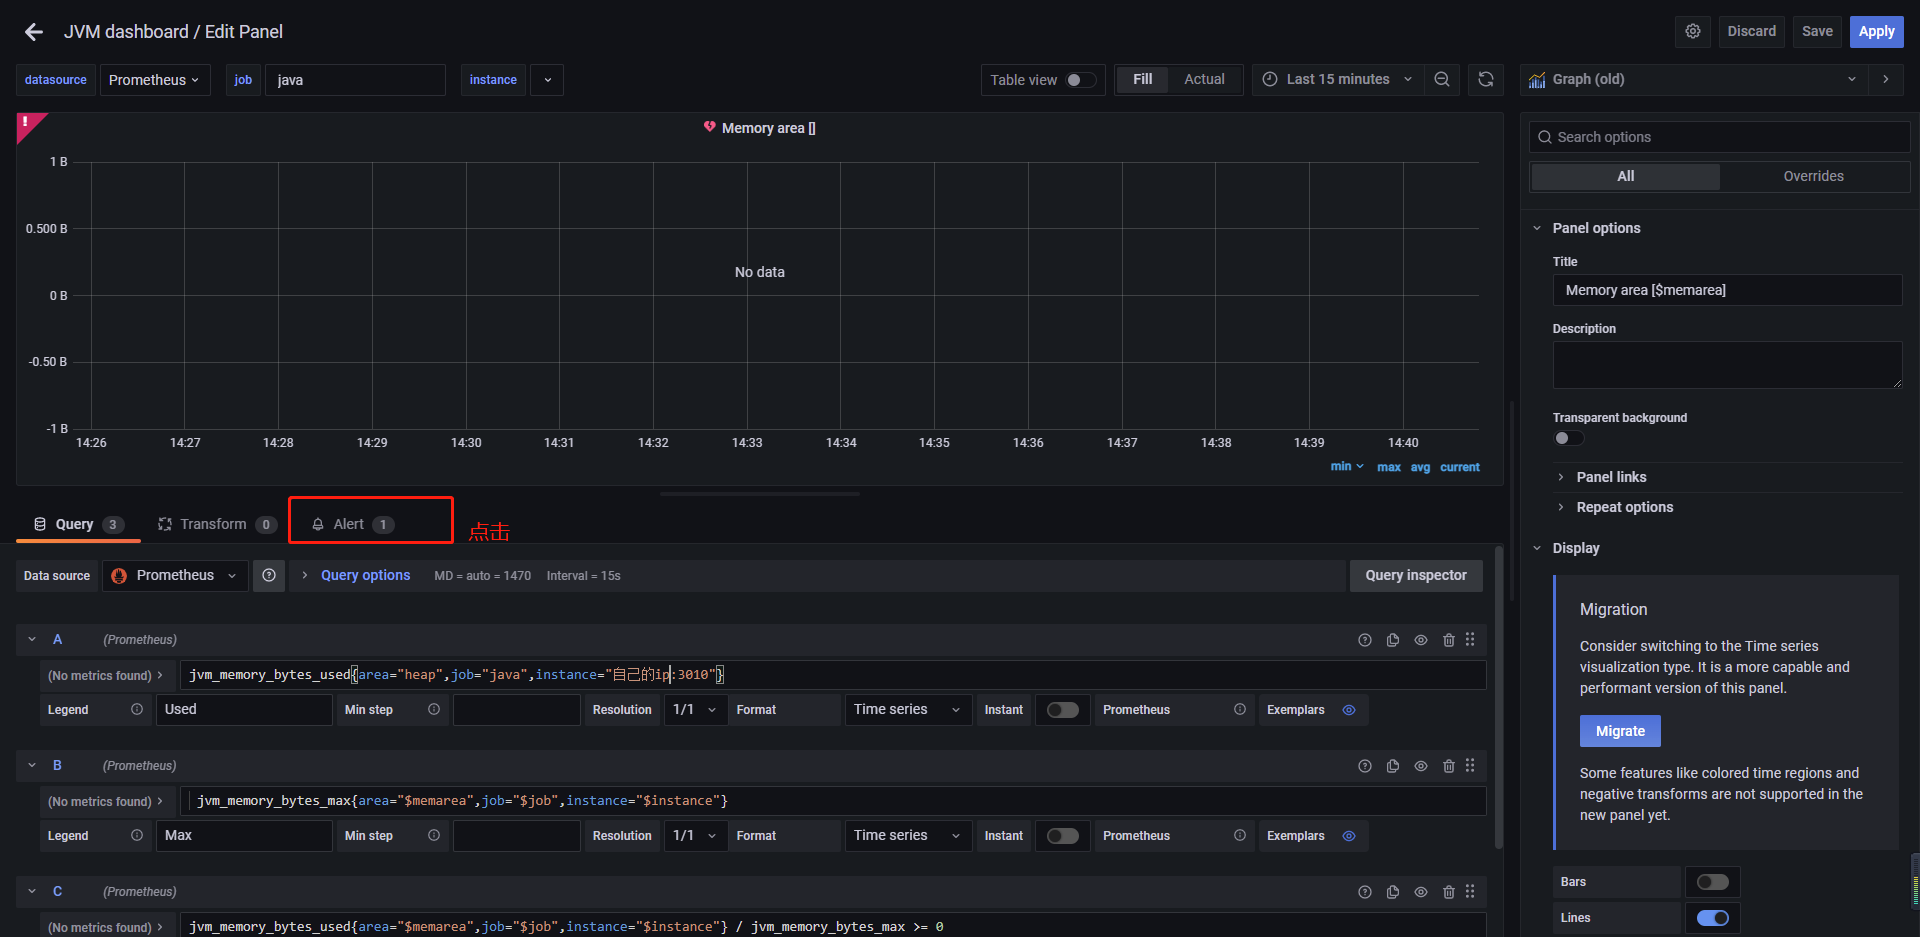
Task: Duplicate query B with copy icon
Action: coord(1393,766)
